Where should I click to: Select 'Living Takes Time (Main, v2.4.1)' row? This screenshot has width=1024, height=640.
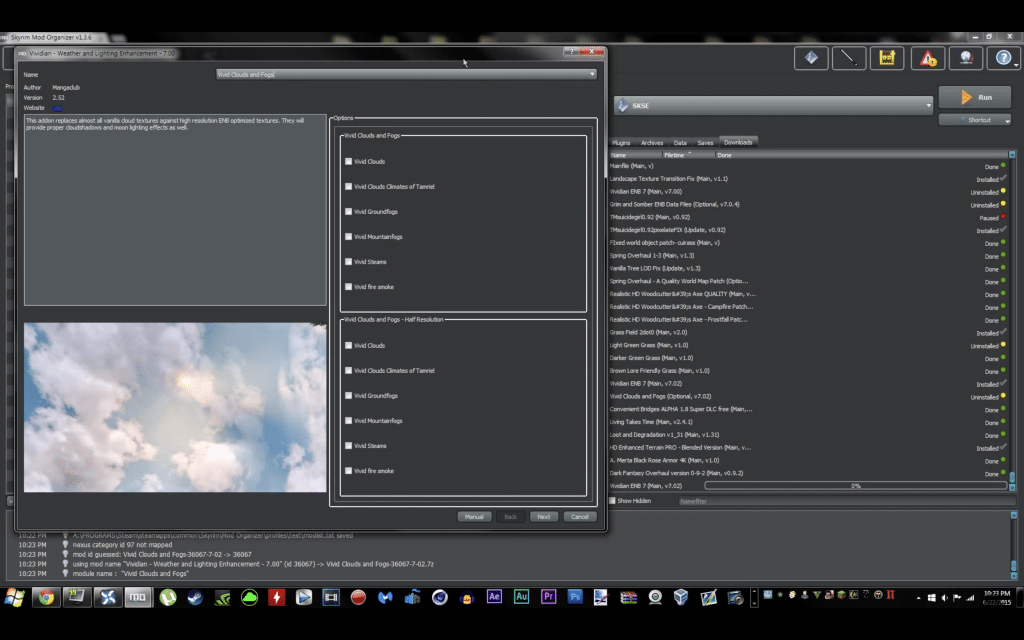coord(808,422)
